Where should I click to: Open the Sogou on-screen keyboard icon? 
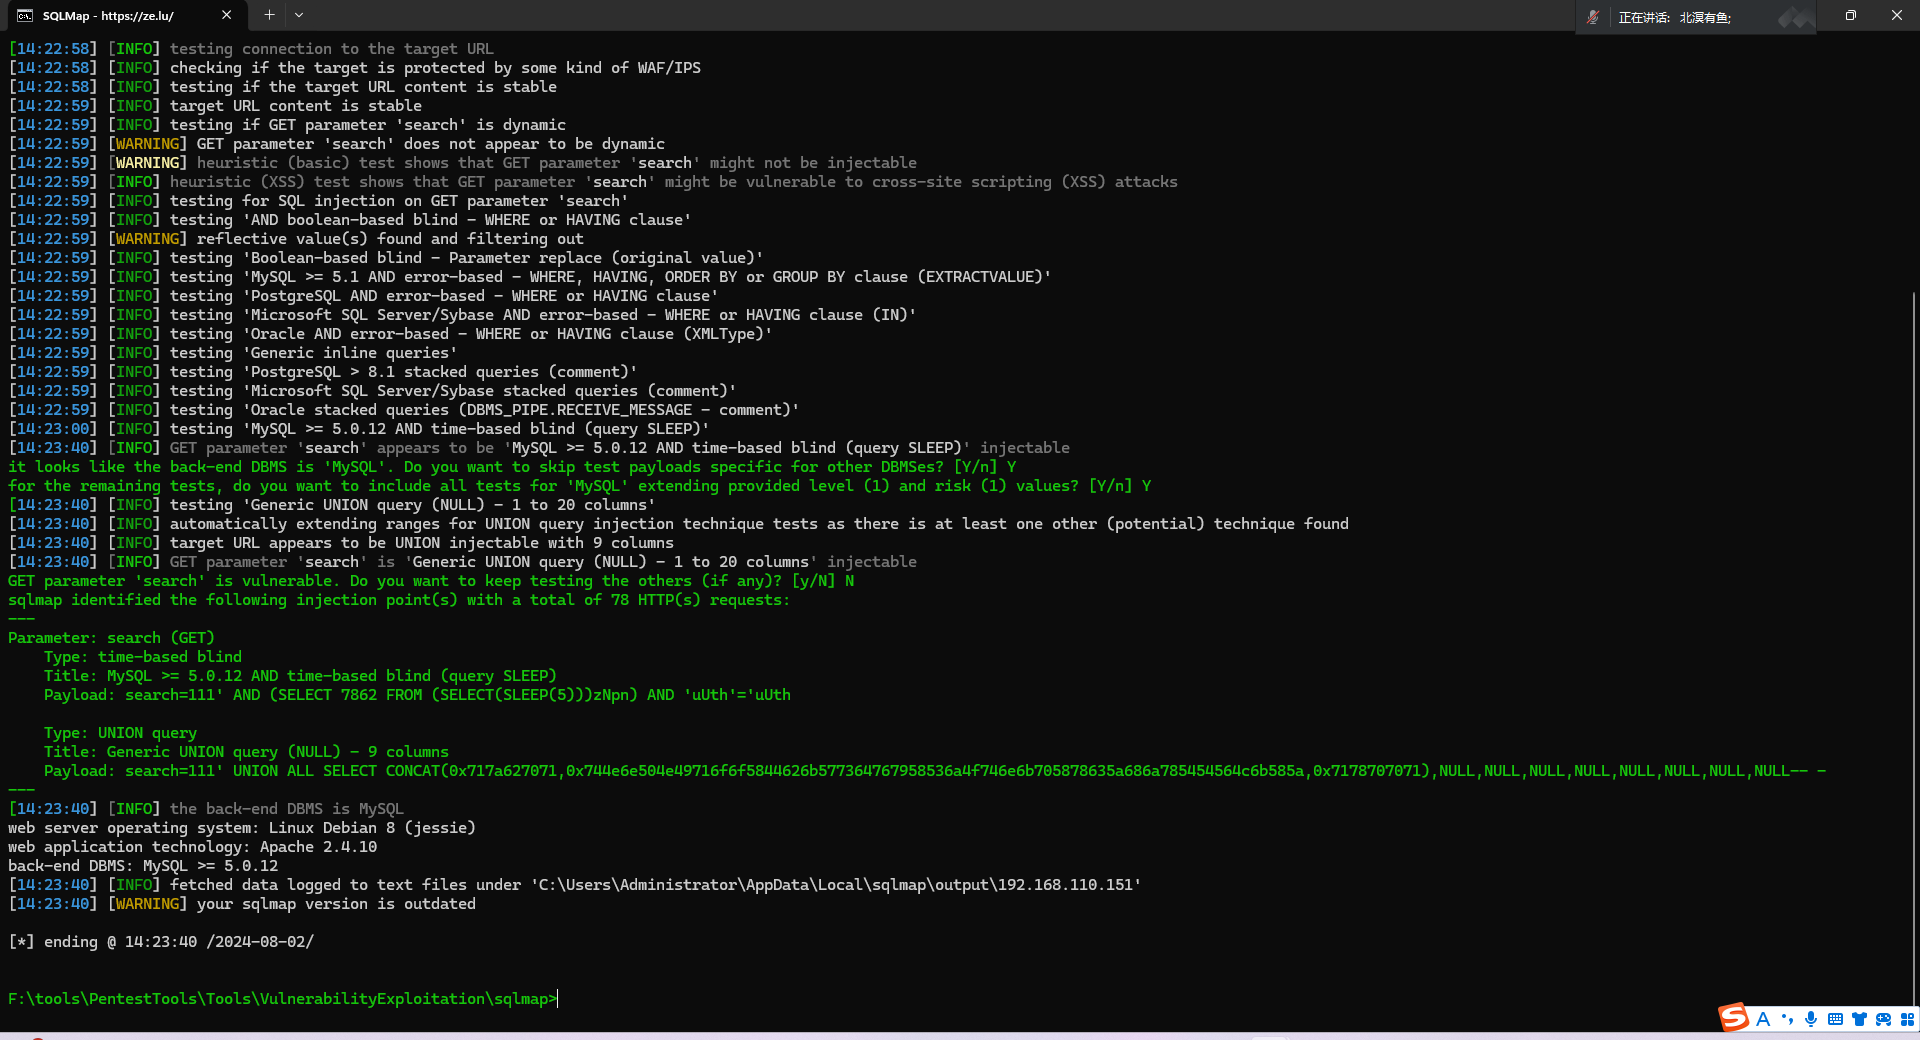tap(1836, 1019)
